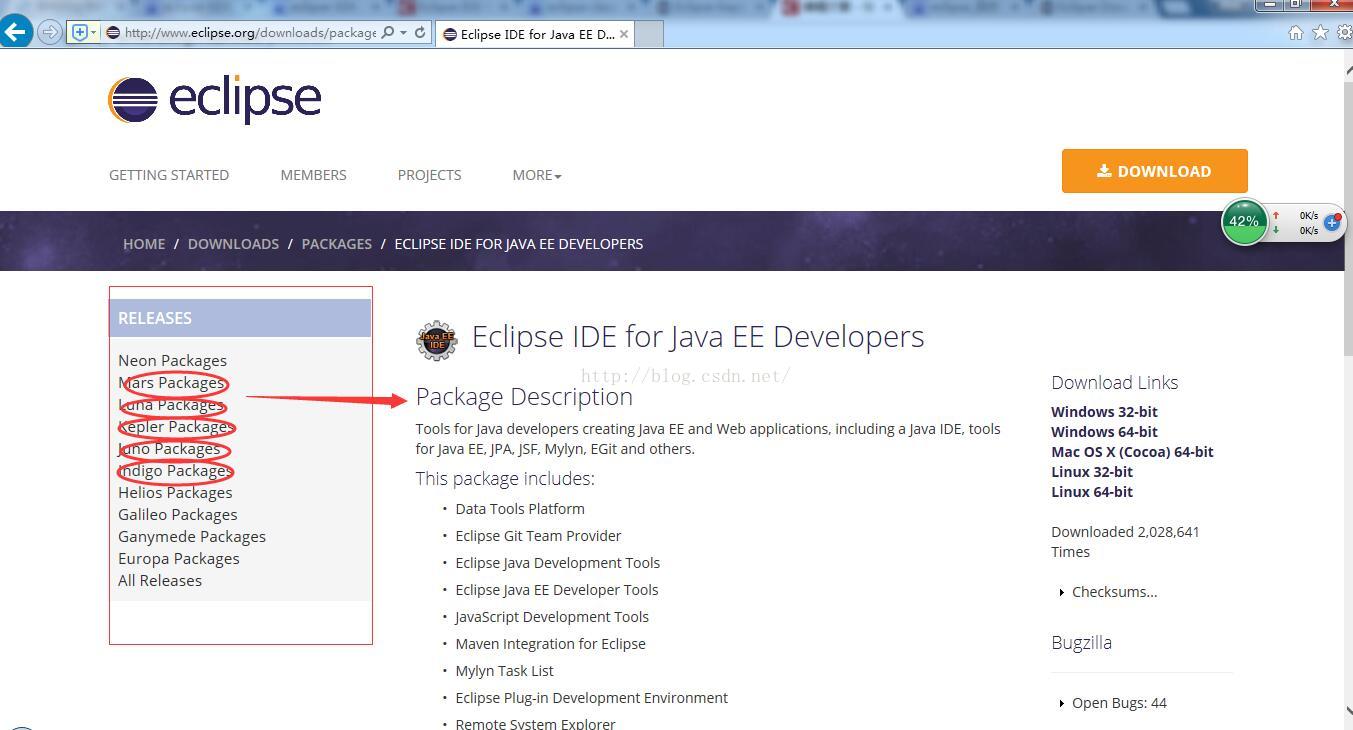Viewport: 1353px width, 730px height.
Task: Open a new blank tab
Action: [x=649, y=33]
